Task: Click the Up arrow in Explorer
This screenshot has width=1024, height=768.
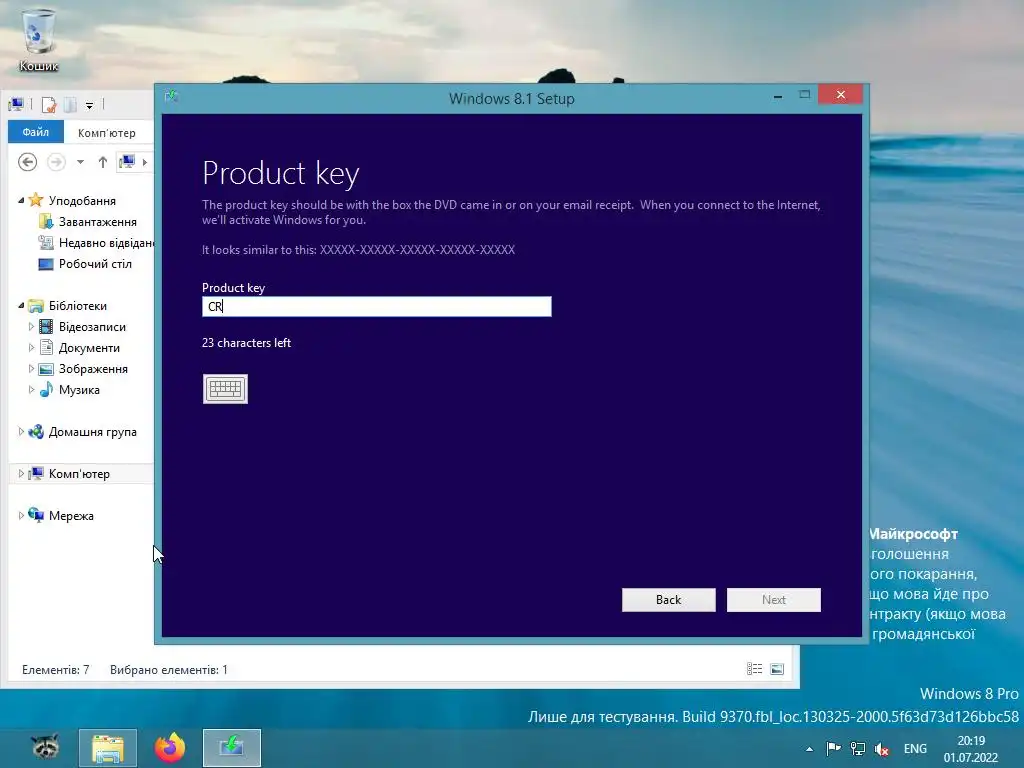Action: [x=103, y=162]
